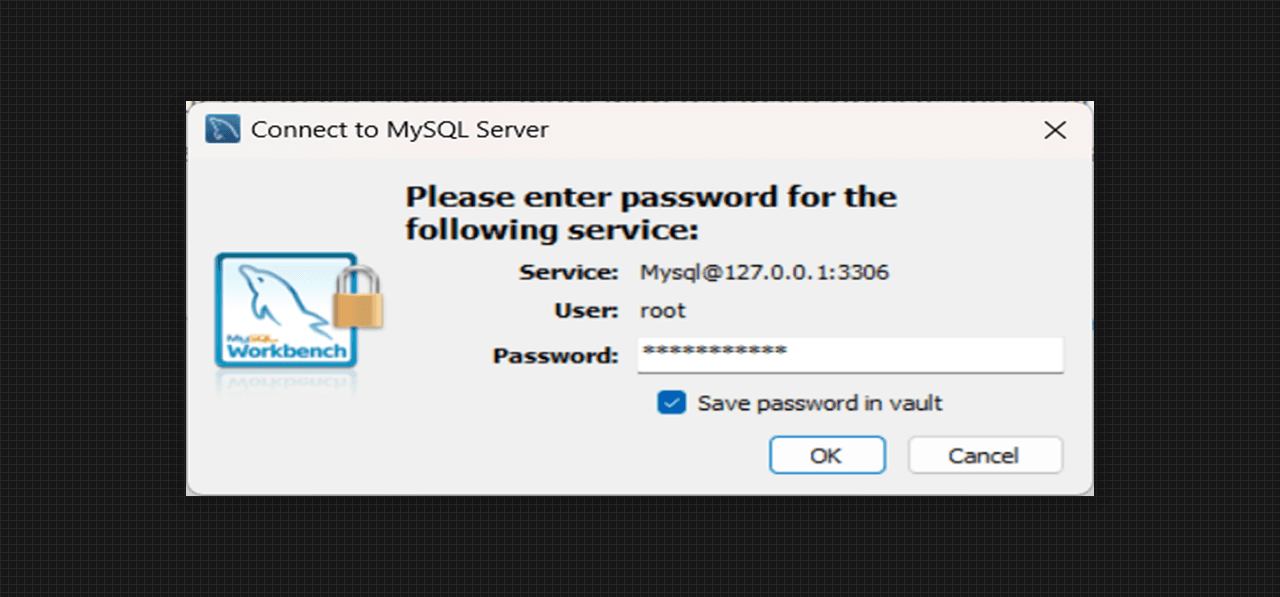Uncheck the Save password in vault checkbox
The image size is (1280, 597).
click(672, 403)
